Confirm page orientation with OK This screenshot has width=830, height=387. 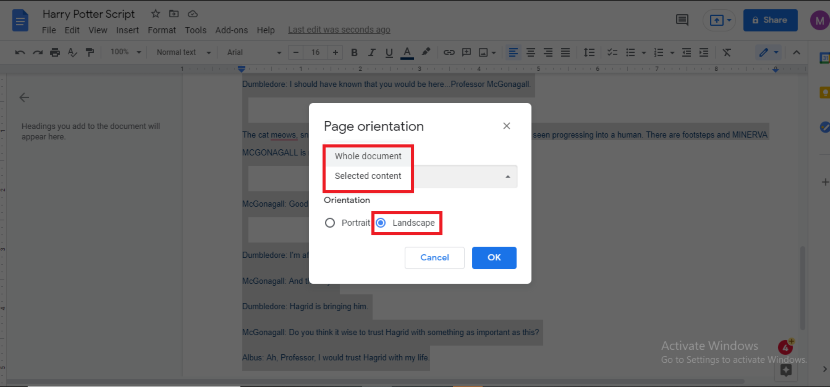coord(494,258)
